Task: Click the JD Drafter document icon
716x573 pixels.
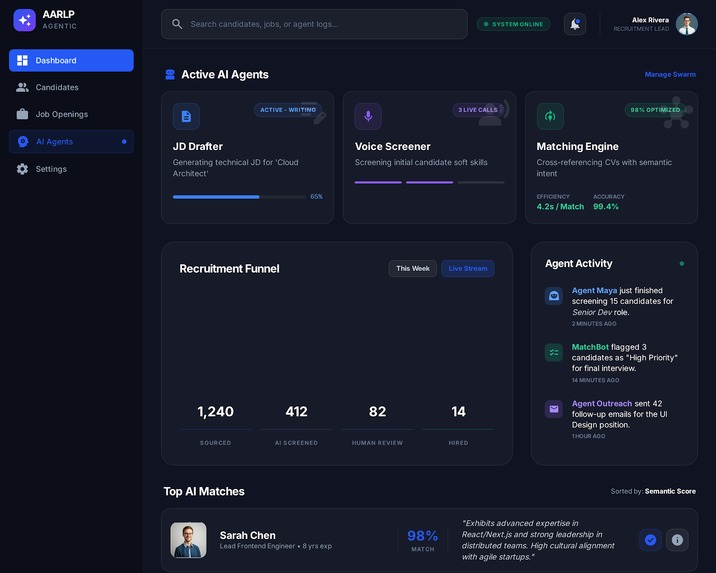Action: tap(186, 116)
